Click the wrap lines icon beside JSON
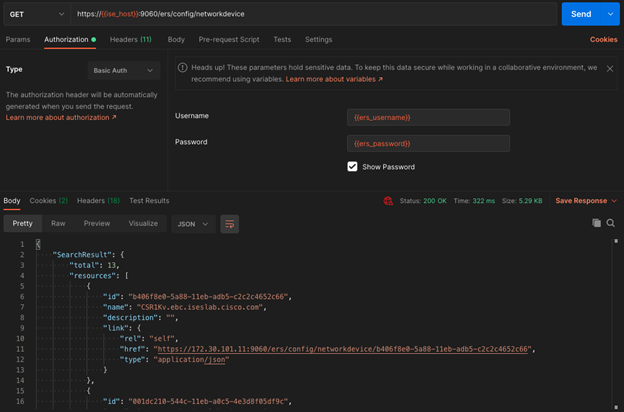624x412 pixels. (230, 224)
